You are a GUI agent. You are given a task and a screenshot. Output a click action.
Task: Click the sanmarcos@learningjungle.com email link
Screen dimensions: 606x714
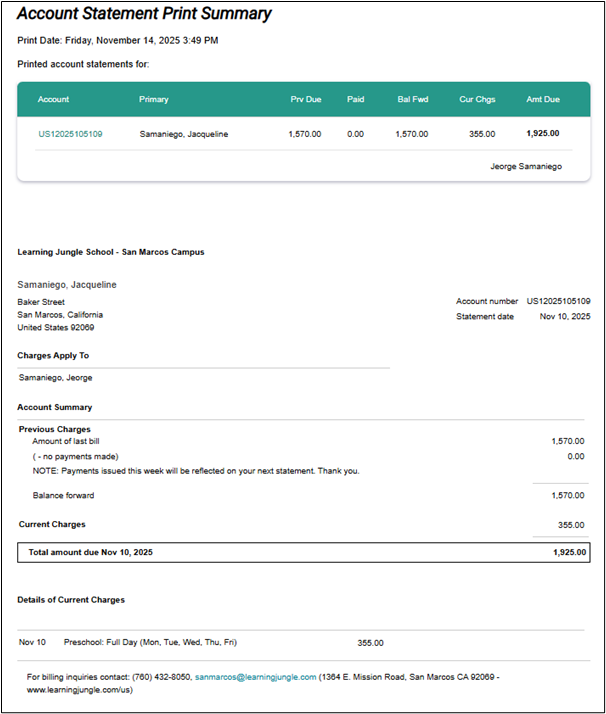click(255, 677)
